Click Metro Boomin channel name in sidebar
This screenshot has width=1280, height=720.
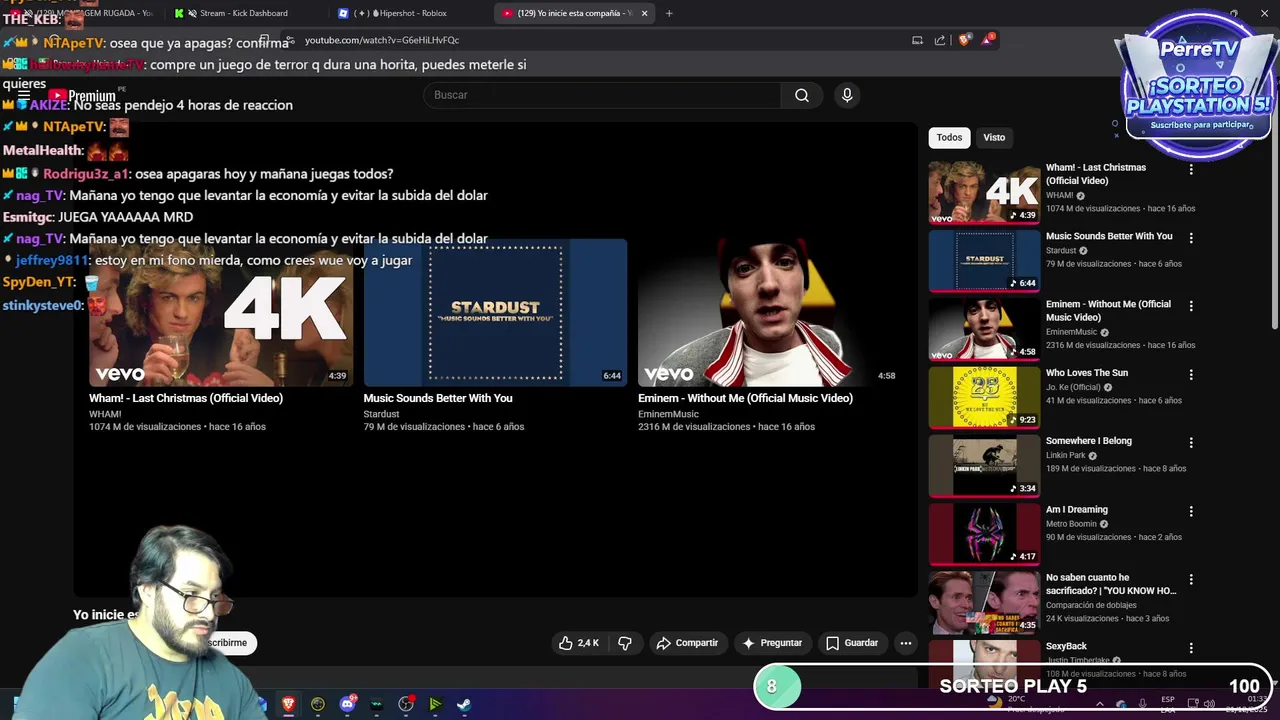1071,524
